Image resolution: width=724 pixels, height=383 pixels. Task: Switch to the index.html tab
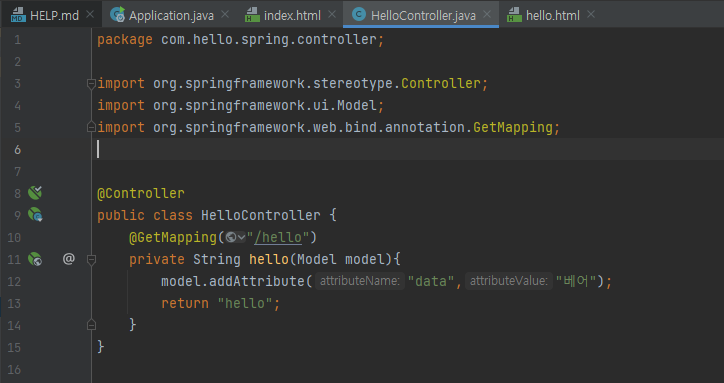pyautogui.click(x=291, y=15)
